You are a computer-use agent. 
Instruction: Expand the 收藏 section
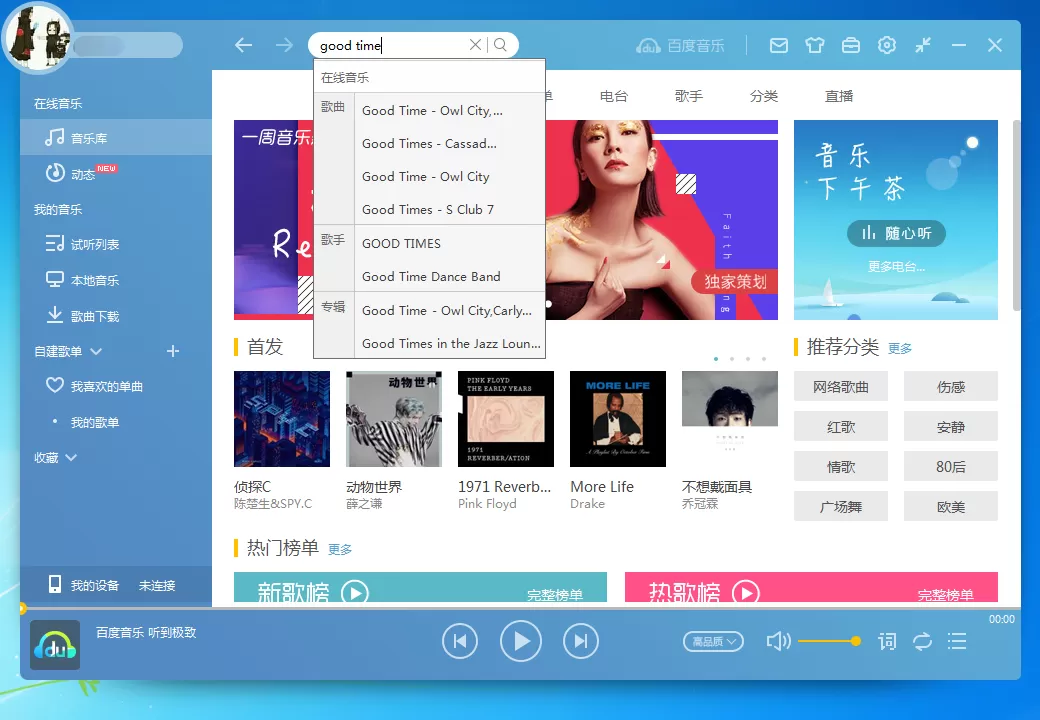tap(72, 457)
